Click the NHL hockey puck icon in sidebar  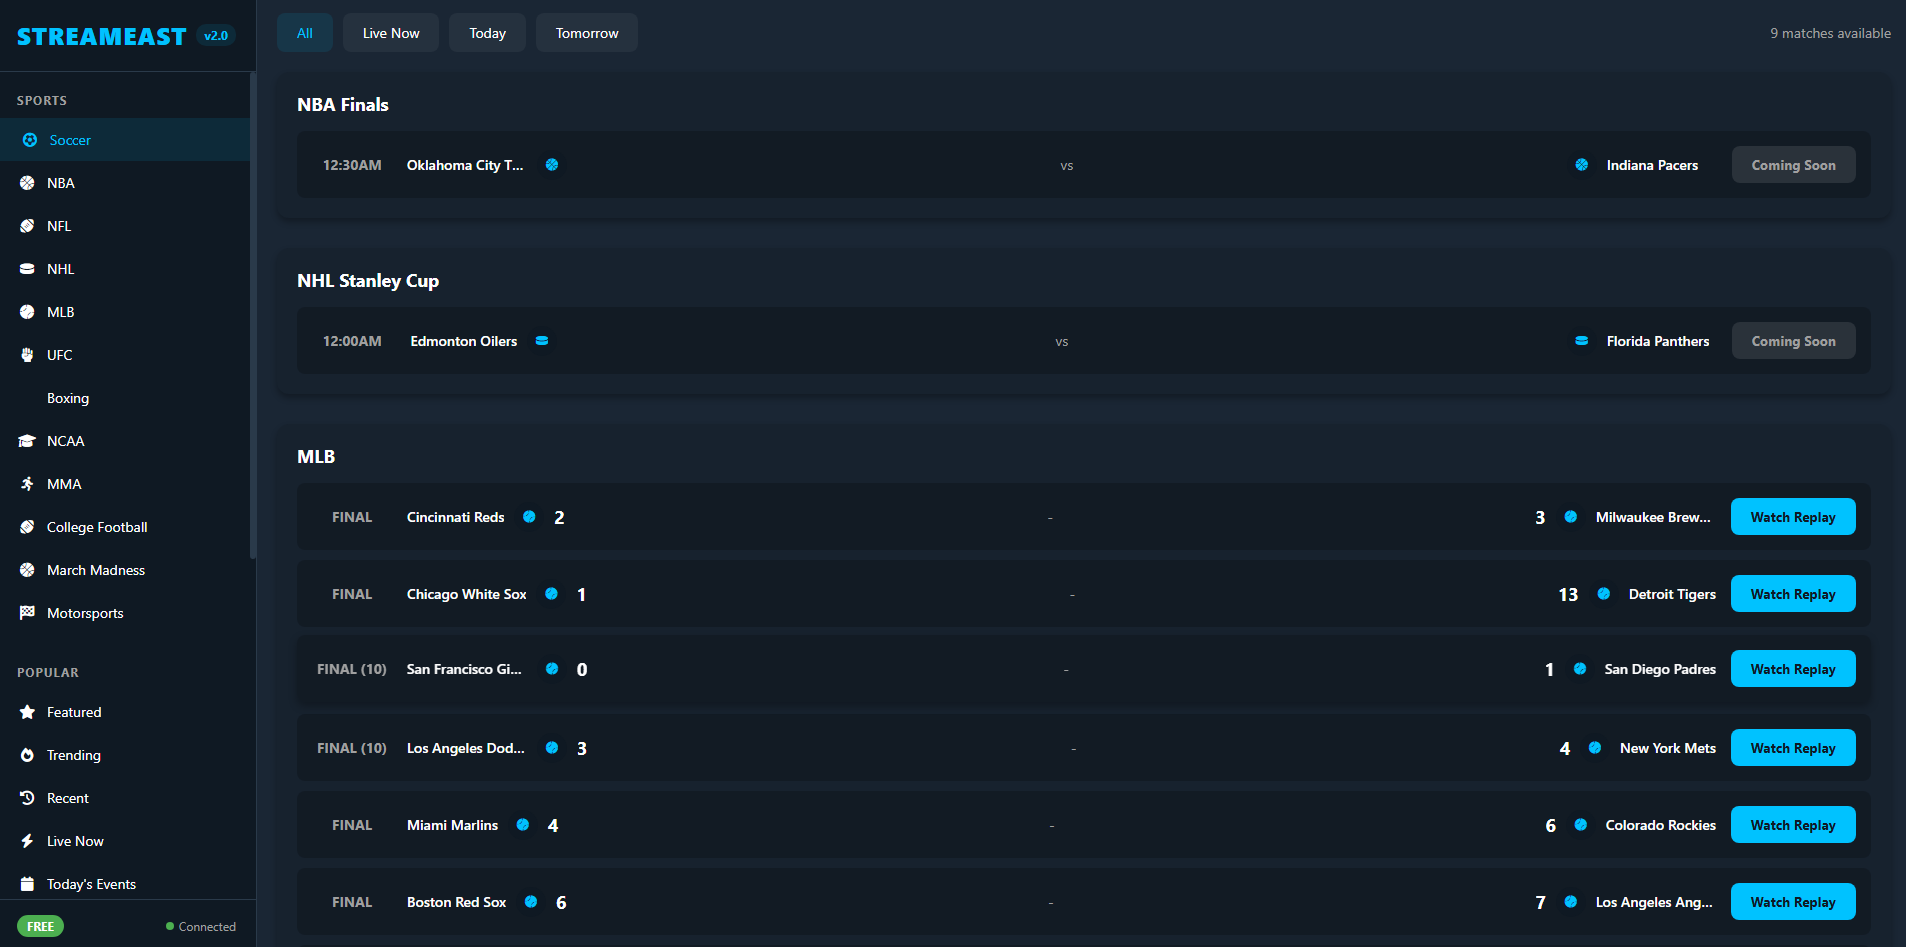pyautogui.click(x=27, y=269)
